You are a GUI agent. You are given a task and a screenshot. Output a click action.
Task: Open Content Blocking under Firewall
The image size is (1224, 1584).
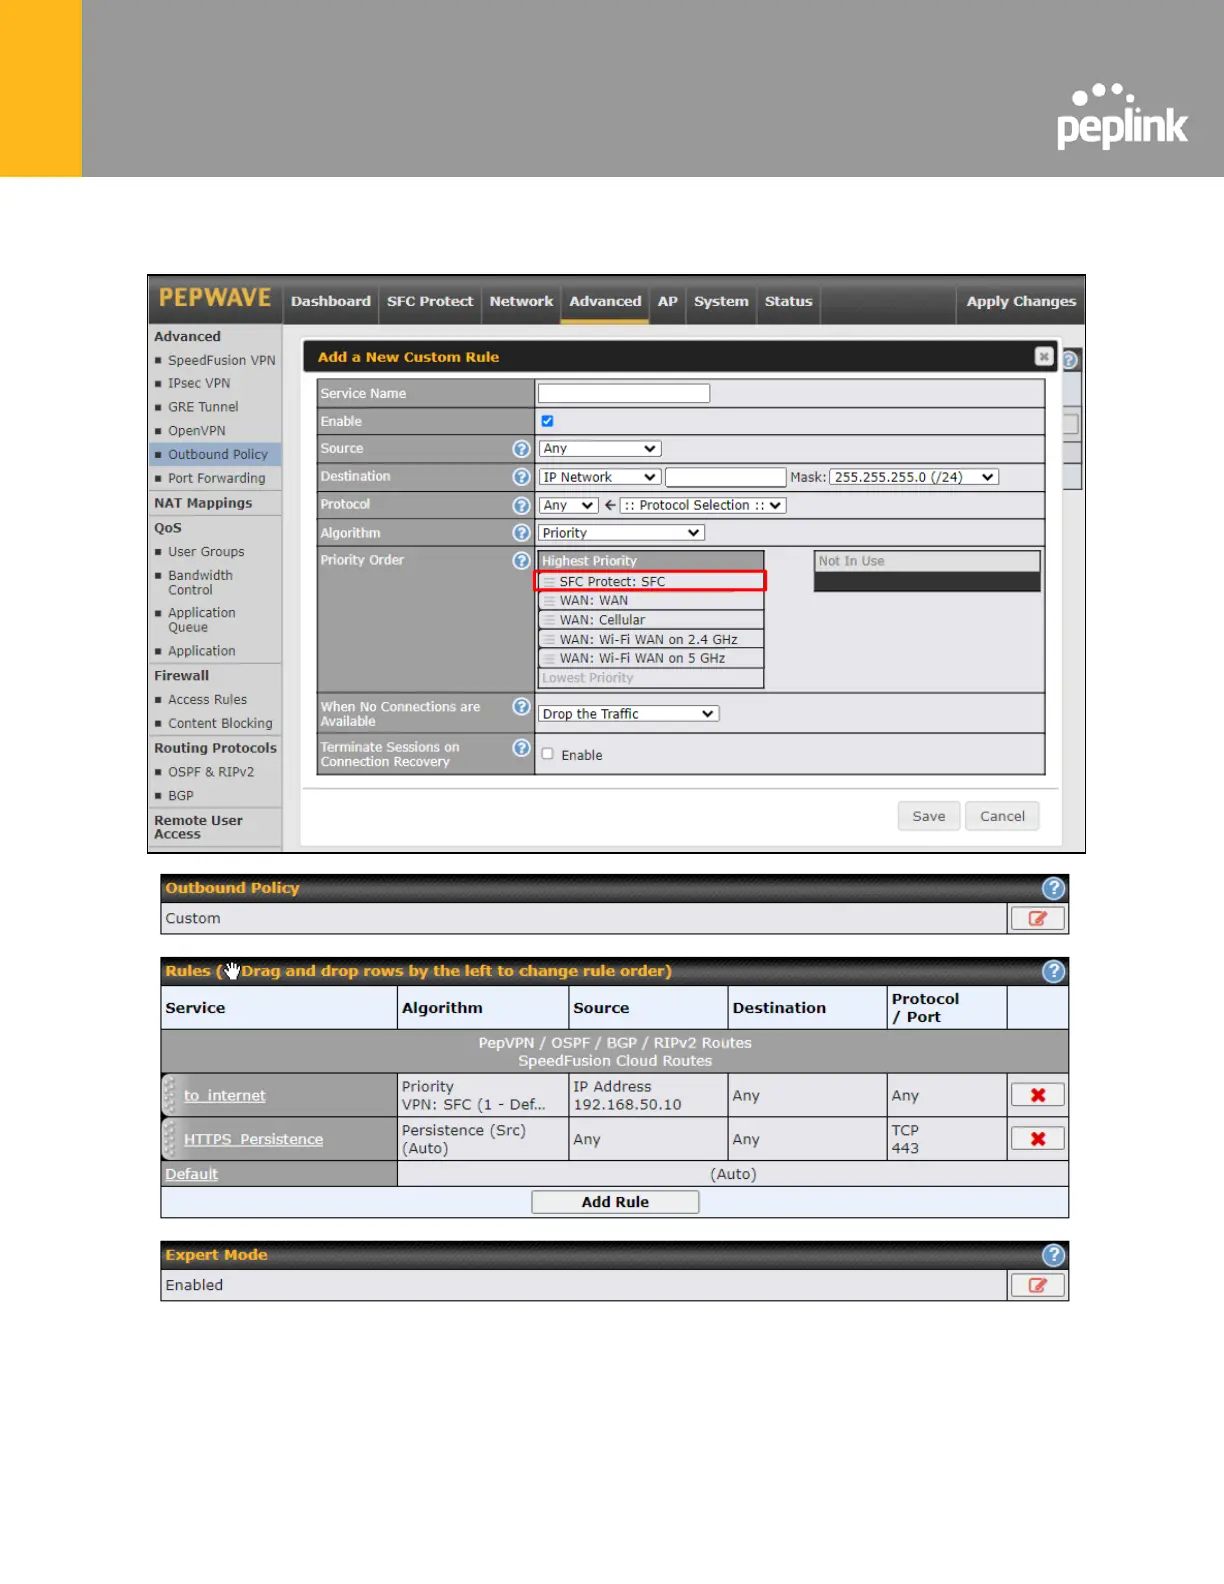[220, 723]
